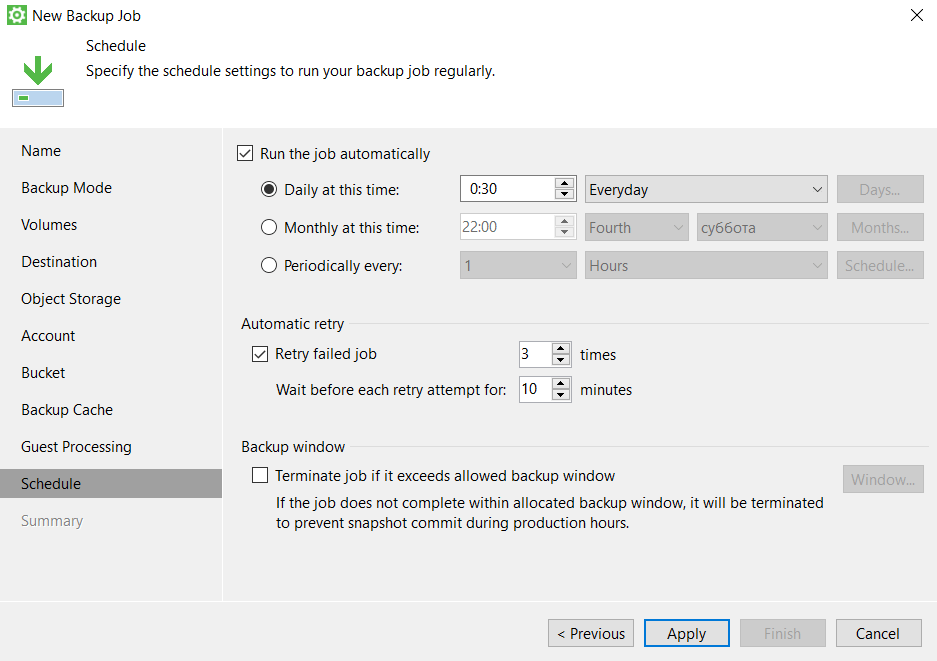Screen dimensions: 937x661
Task: Decrease retry wait minutes with down arrow
Action: (560, 396)
